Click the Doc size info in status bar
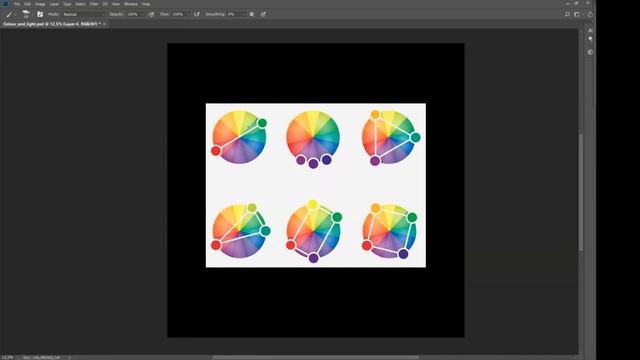 [x=41, y=358]
